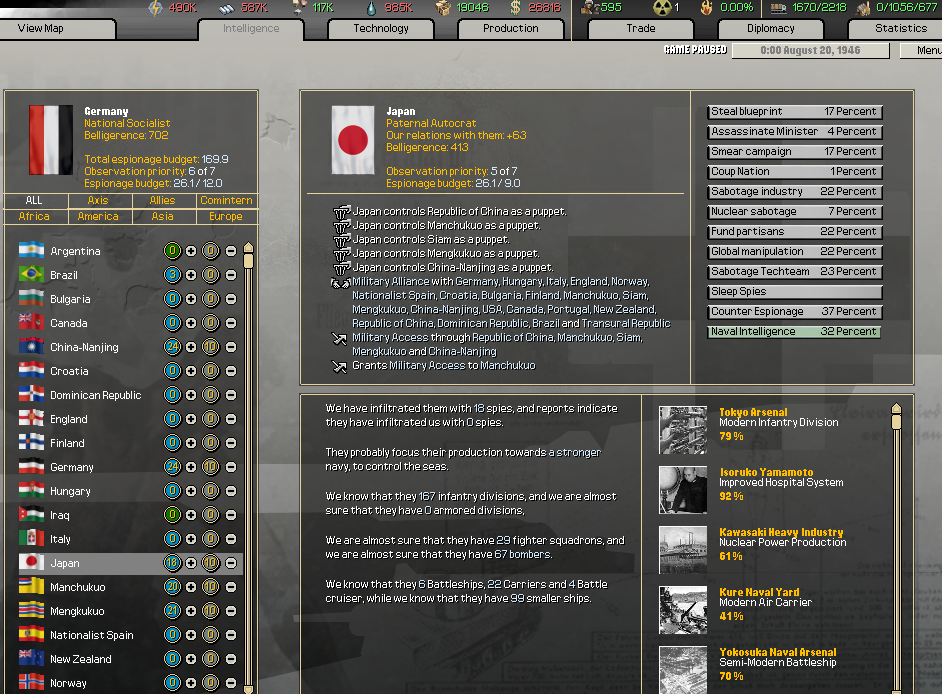Open the Trade tab

click(640, 29)
